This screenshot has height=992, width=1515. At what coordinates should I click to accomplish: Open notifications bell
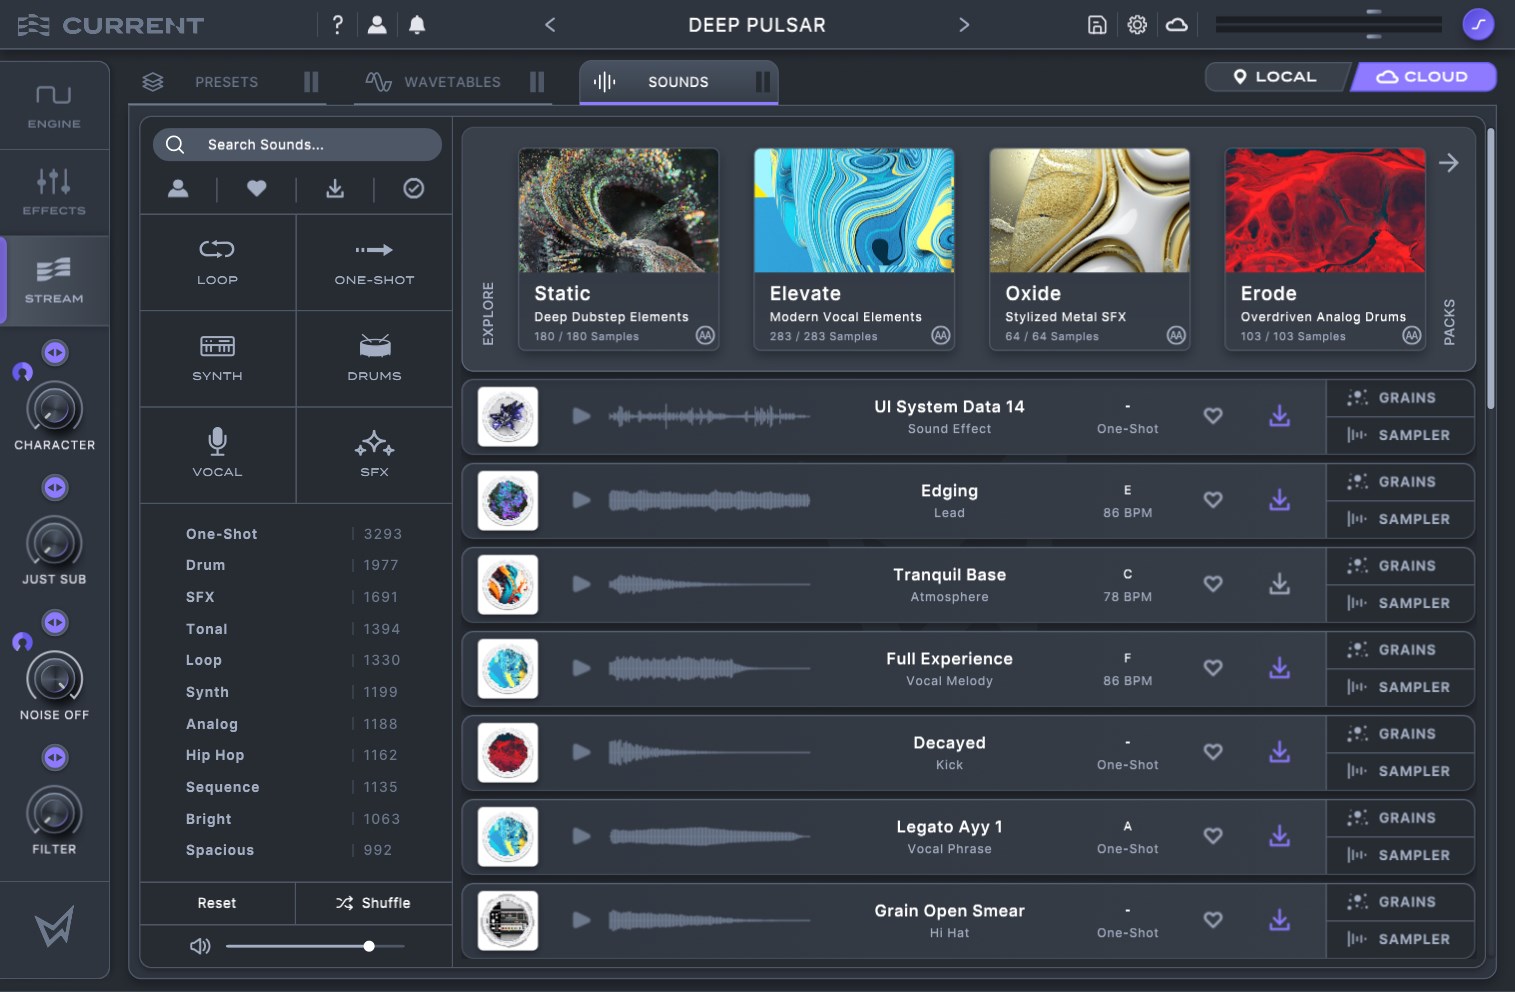[x=417, y=25]
